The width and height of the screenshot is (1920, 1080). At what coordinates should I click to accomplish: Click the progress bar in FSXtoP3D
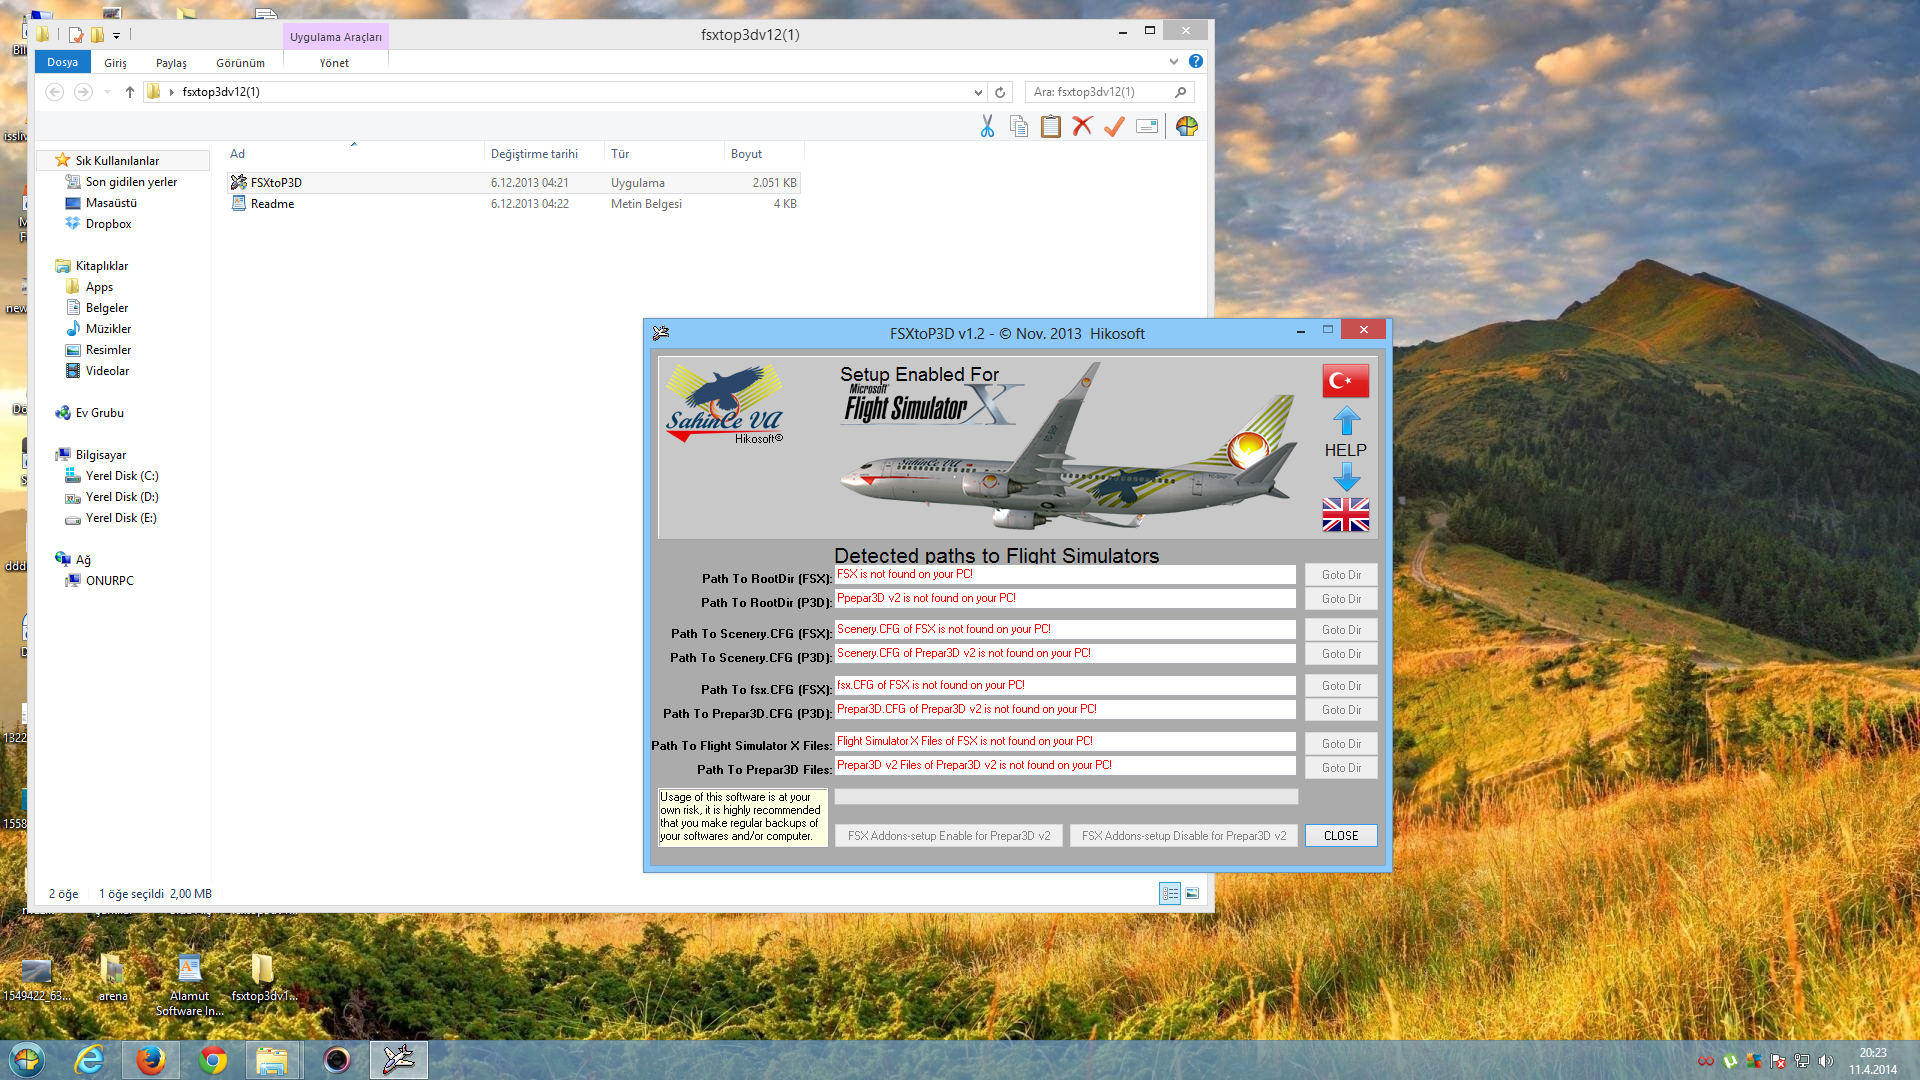point(1066,797)
